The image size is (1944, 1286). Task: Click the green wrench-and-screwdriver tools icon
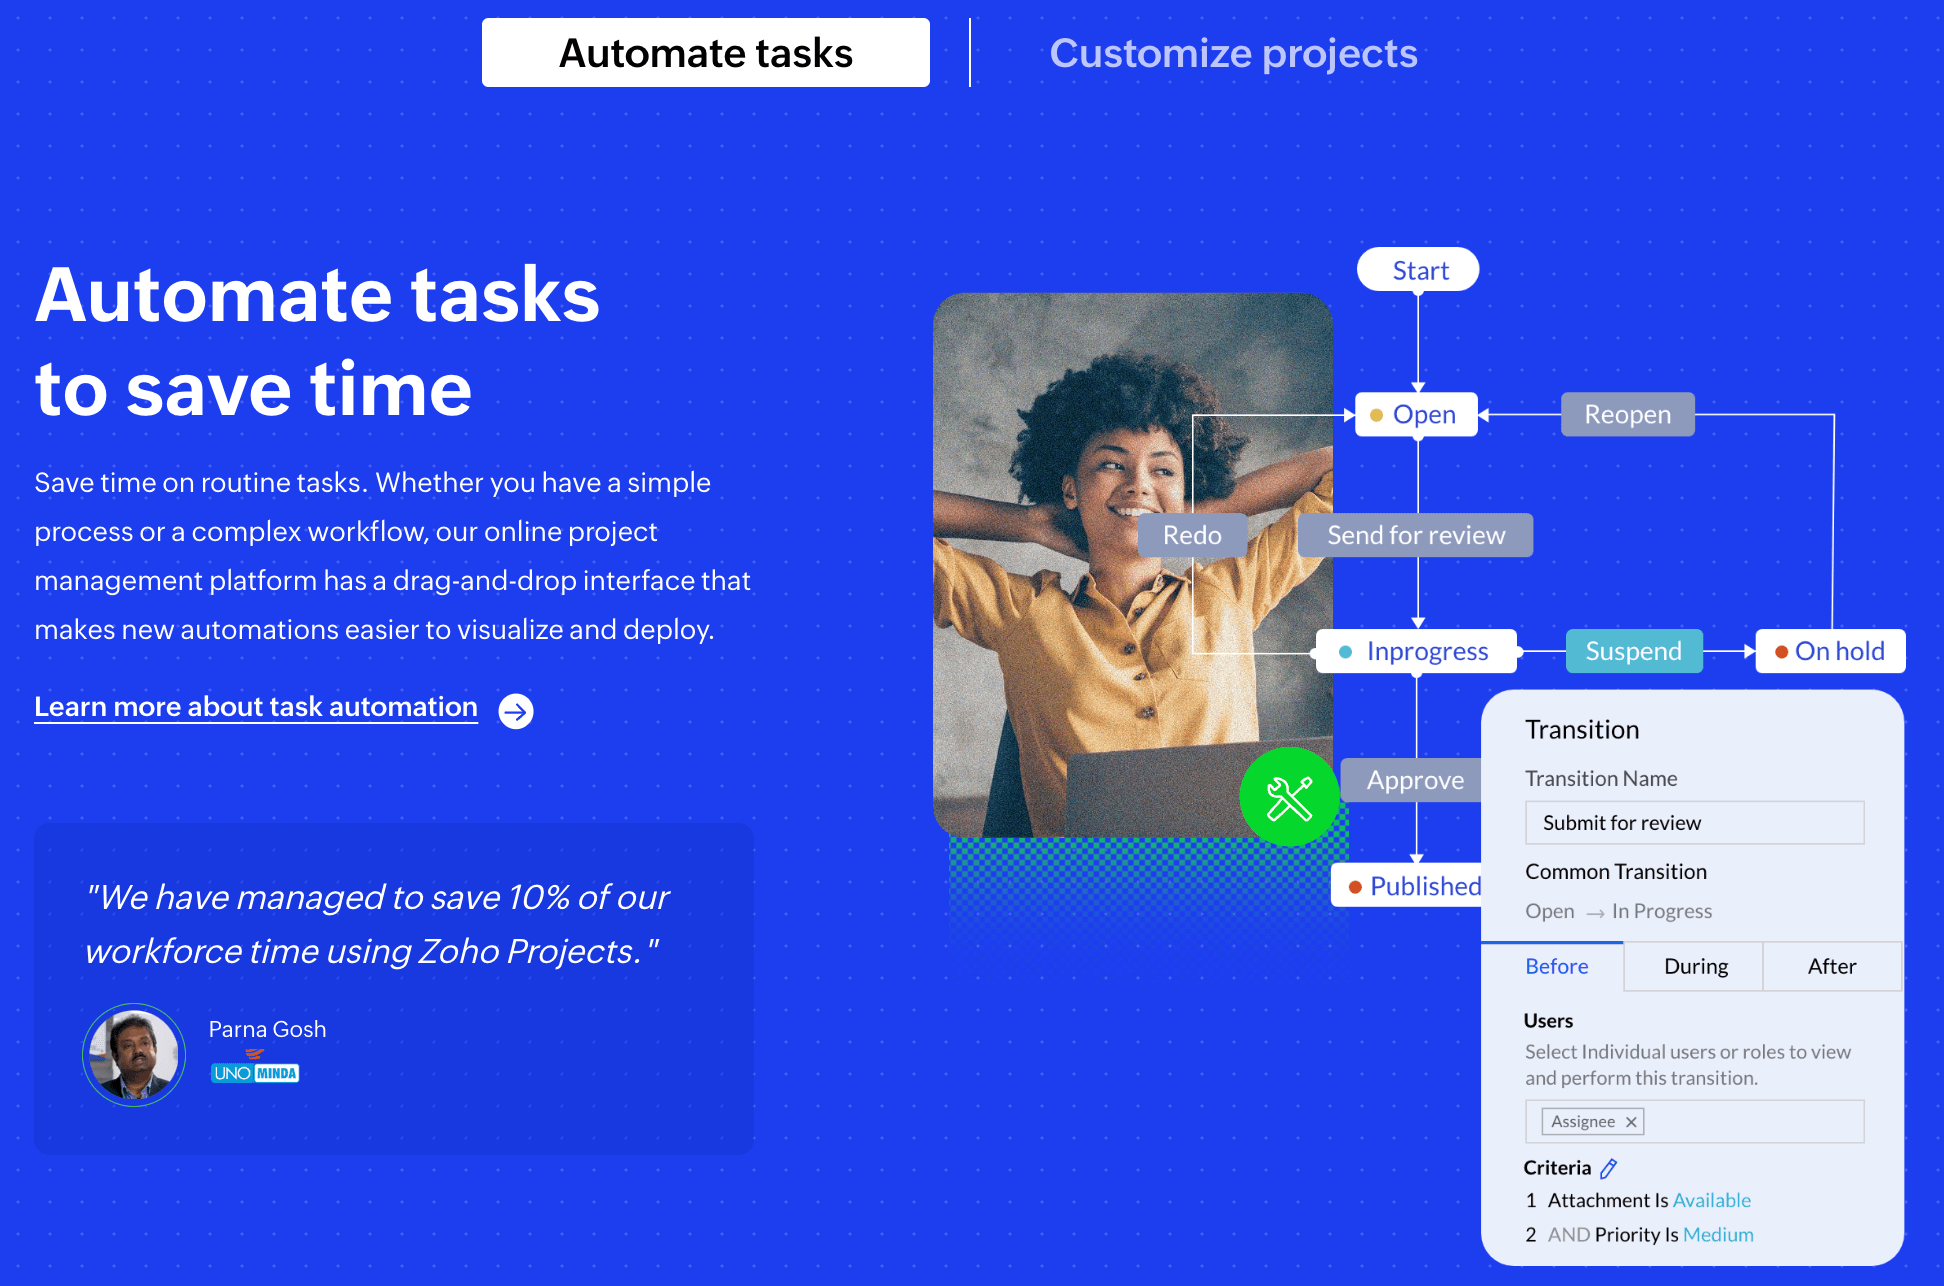pyautogui.click(x=1289, y=797)
